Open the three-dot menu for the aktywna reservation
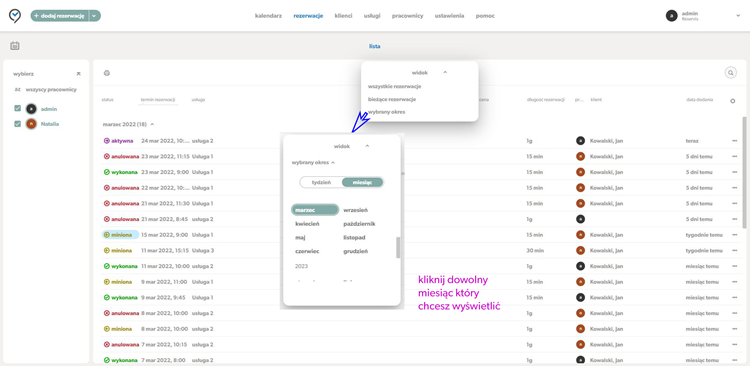Image resolution: width=750 pixels, height=366 pixels. coord(734,141)
